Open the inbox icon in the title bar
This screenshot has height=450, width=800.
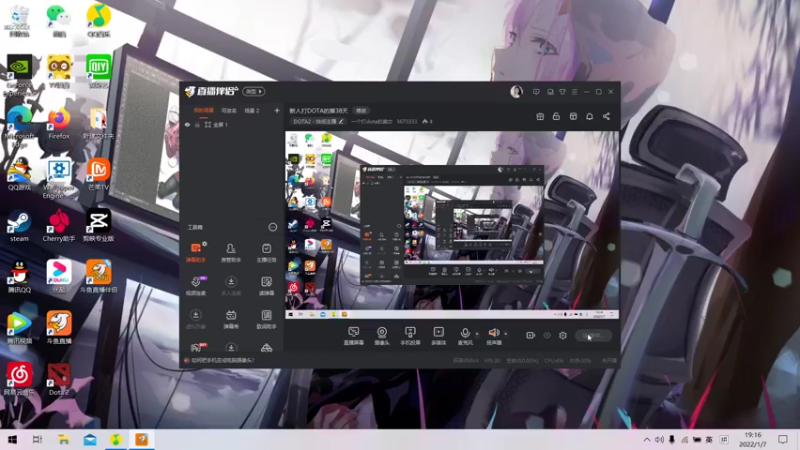pyautogui.click(x=550, y=92)
